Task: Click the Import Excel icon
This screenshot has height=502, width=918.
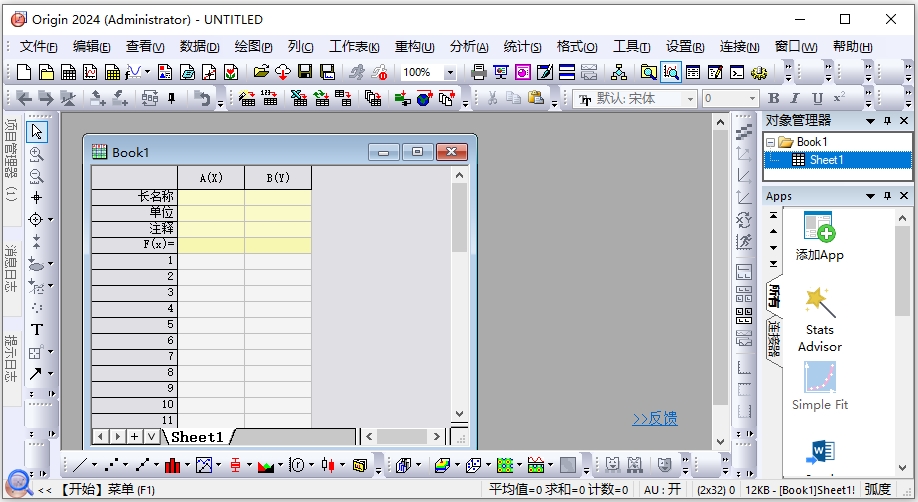Action: pyautogui.click(x=299, y=98)
